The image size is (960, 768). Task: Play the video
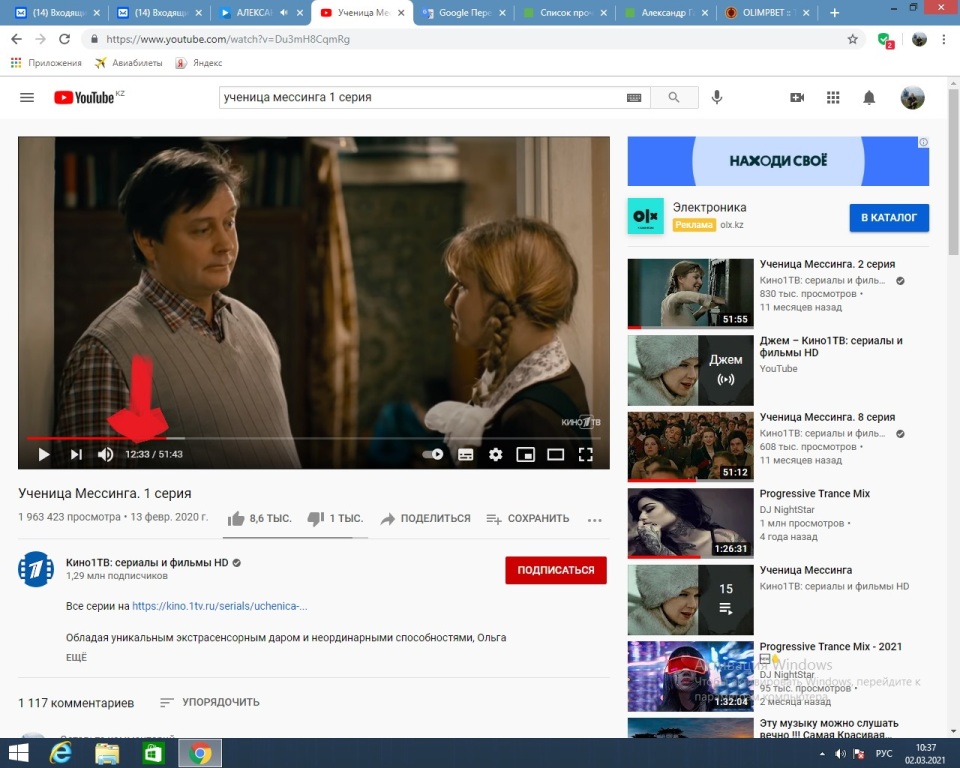tap(43, 454)
